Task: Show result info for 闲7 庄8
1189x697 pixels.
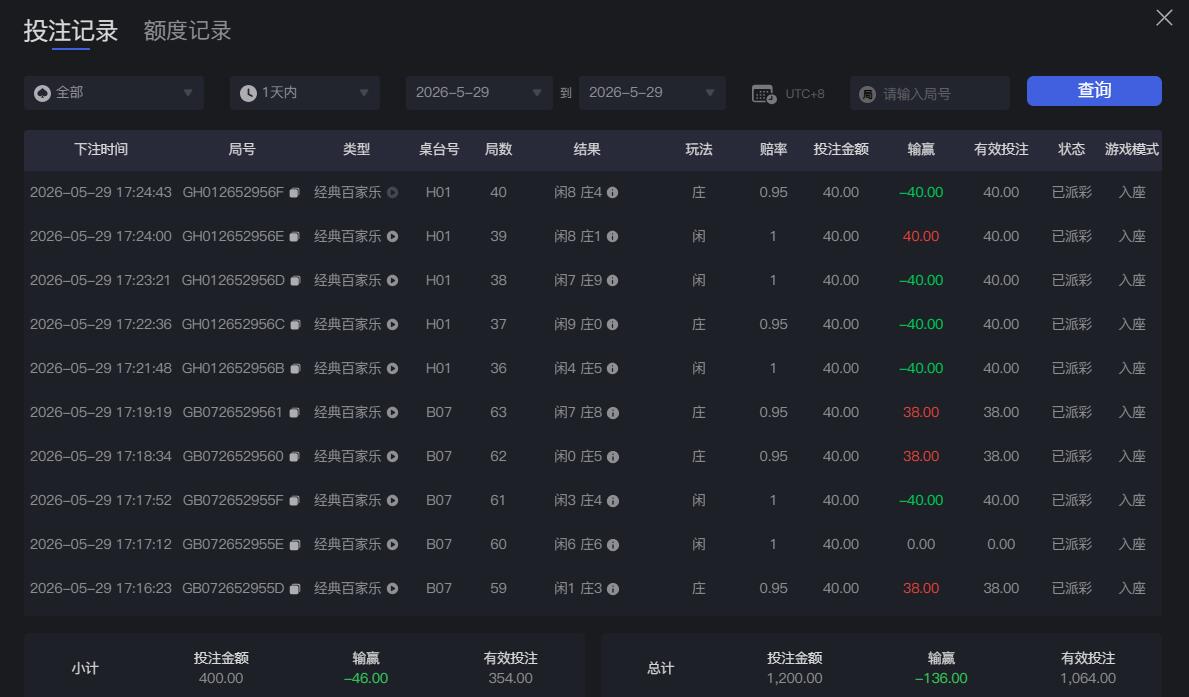Action: (x=613, y=413)
